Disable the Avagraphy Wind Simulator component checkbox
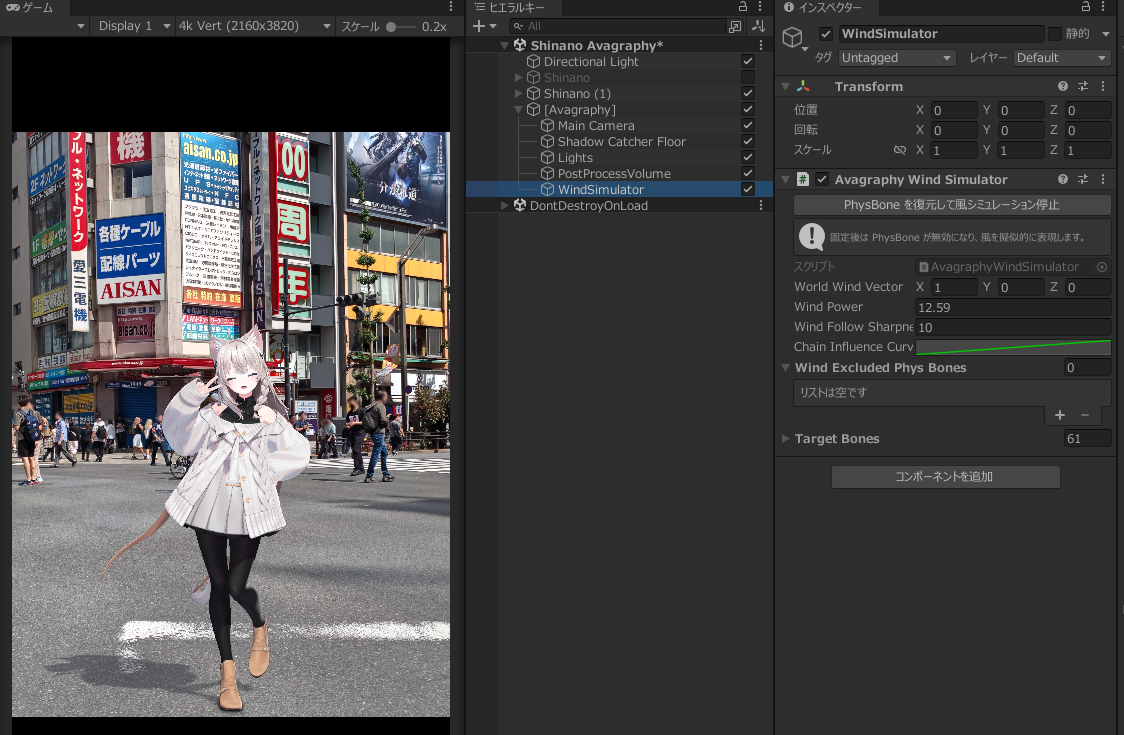The width and height of the screenshot is (1124, 735). (x=822, y=179)
